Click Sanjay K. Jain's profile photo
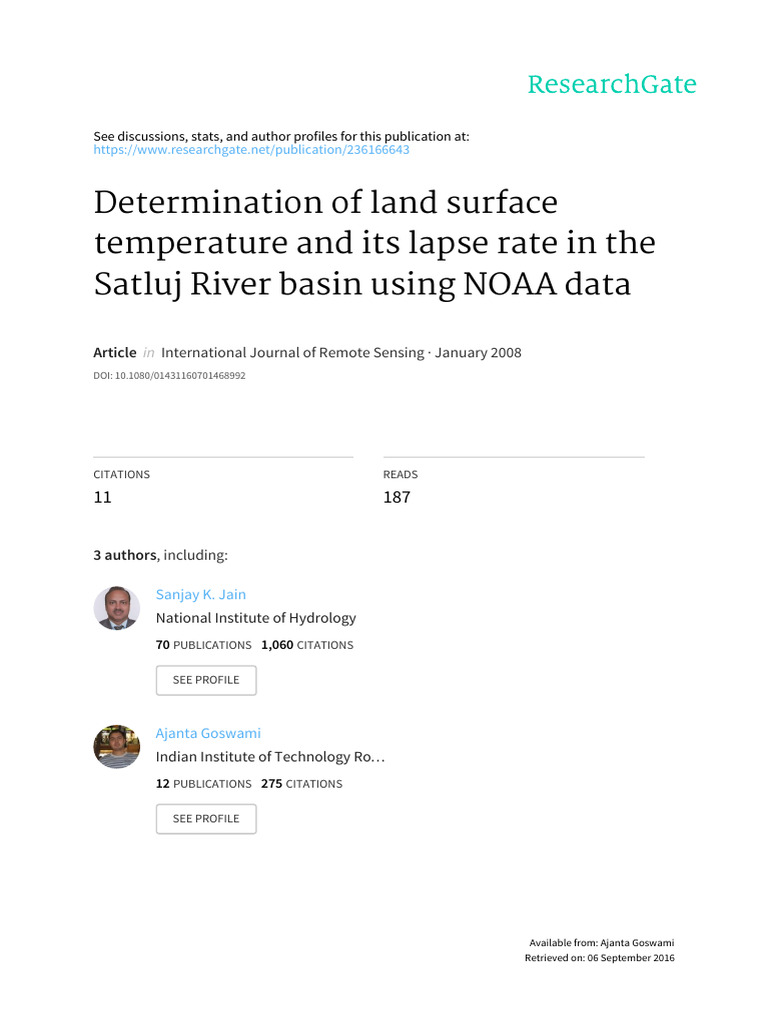 tap(117, 608)
